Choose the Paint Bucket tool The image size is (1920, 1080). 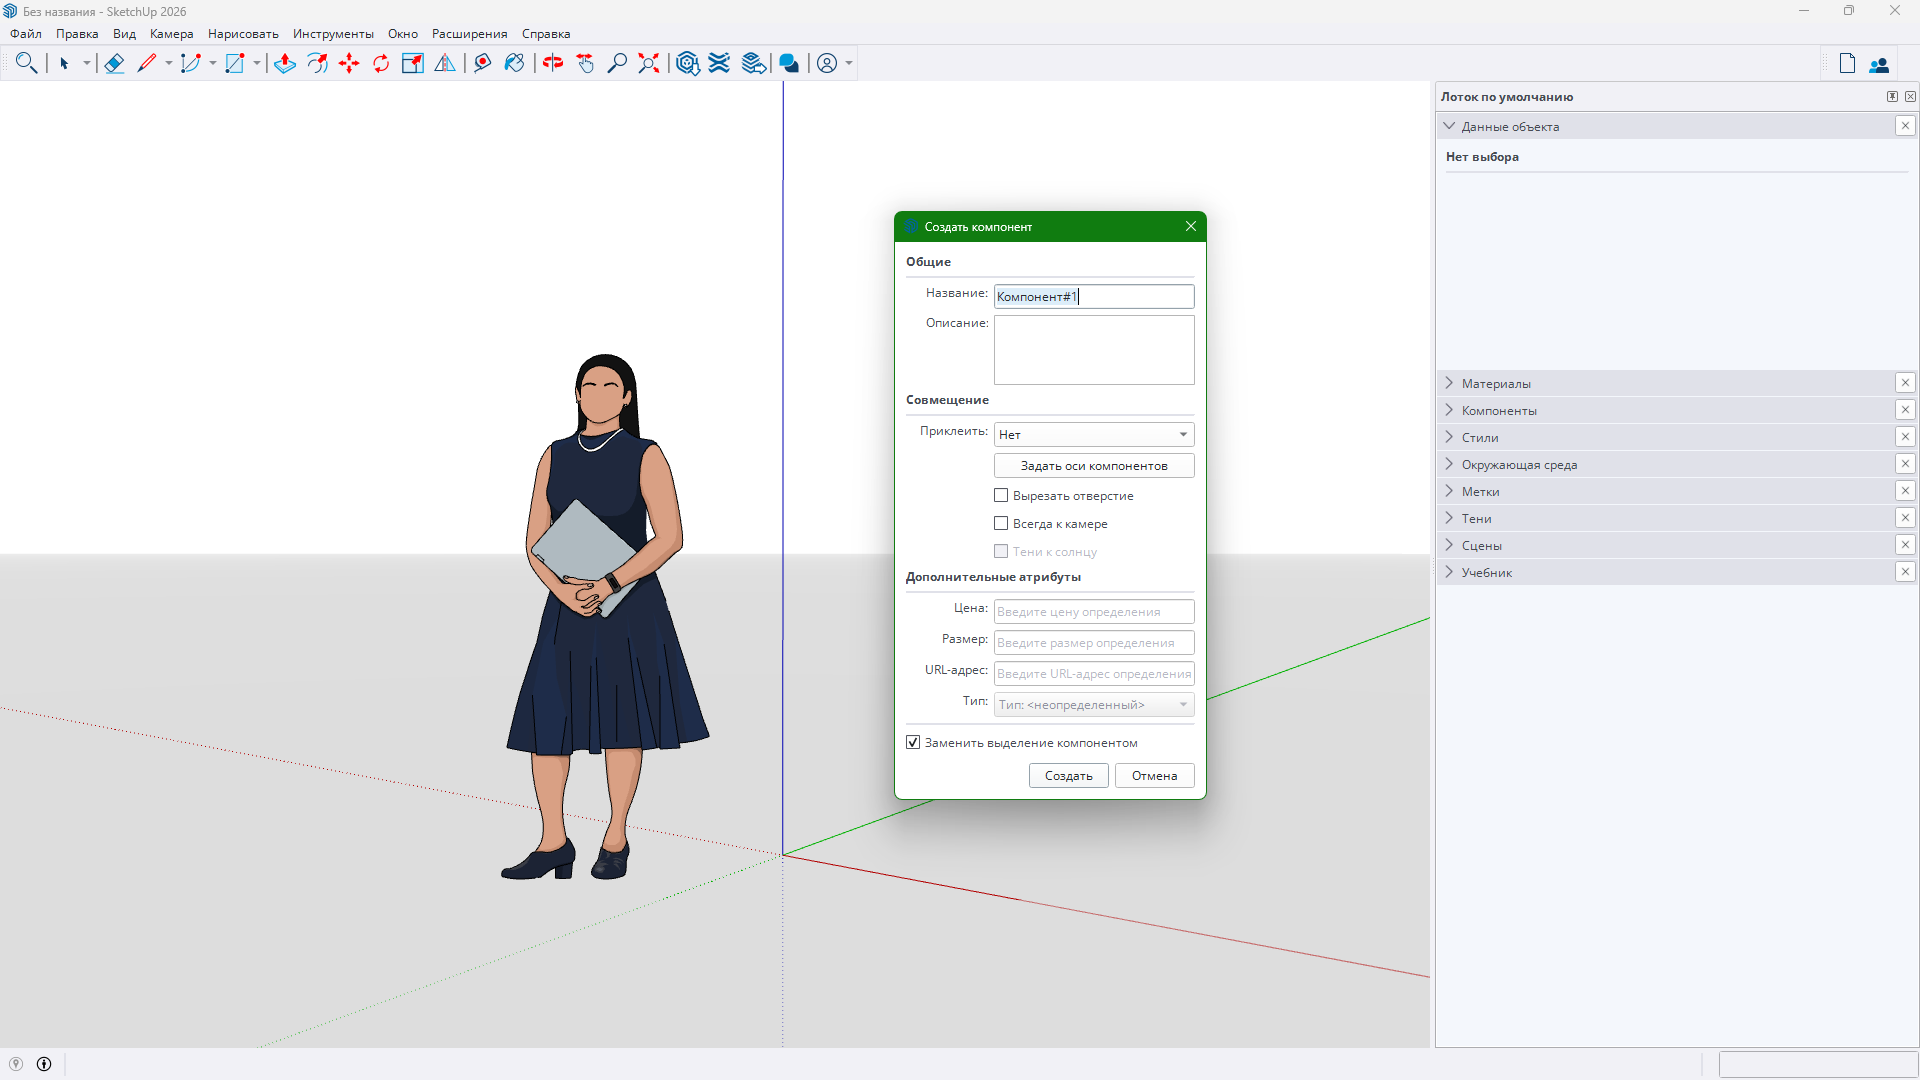click(514, 63)
